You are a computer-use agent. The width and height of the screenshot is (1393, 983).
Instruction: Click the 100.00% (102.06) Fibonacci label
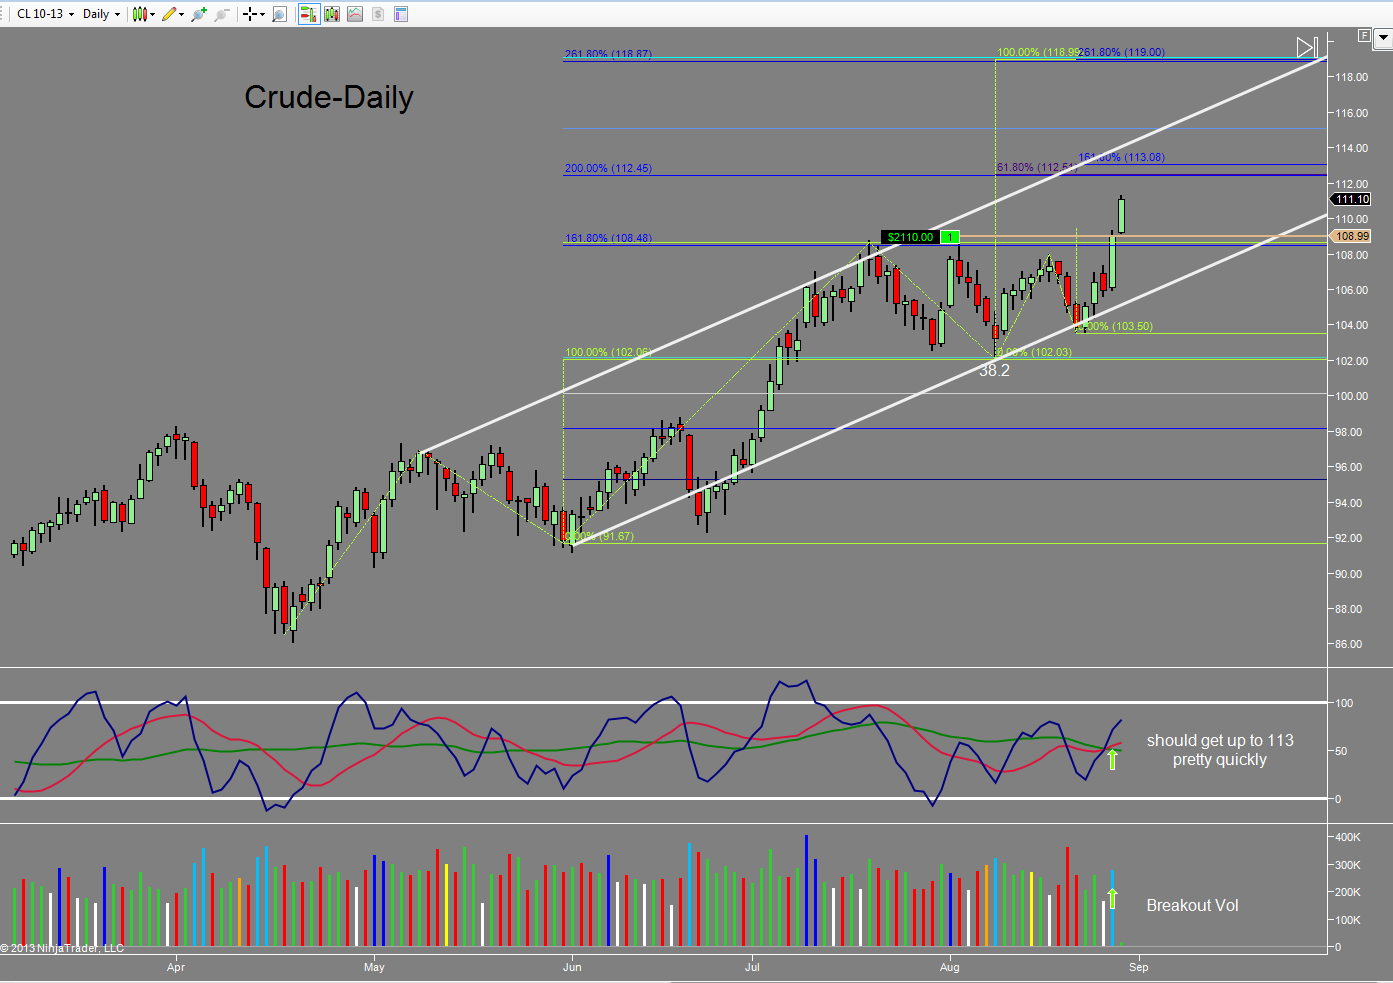(608, 352)
